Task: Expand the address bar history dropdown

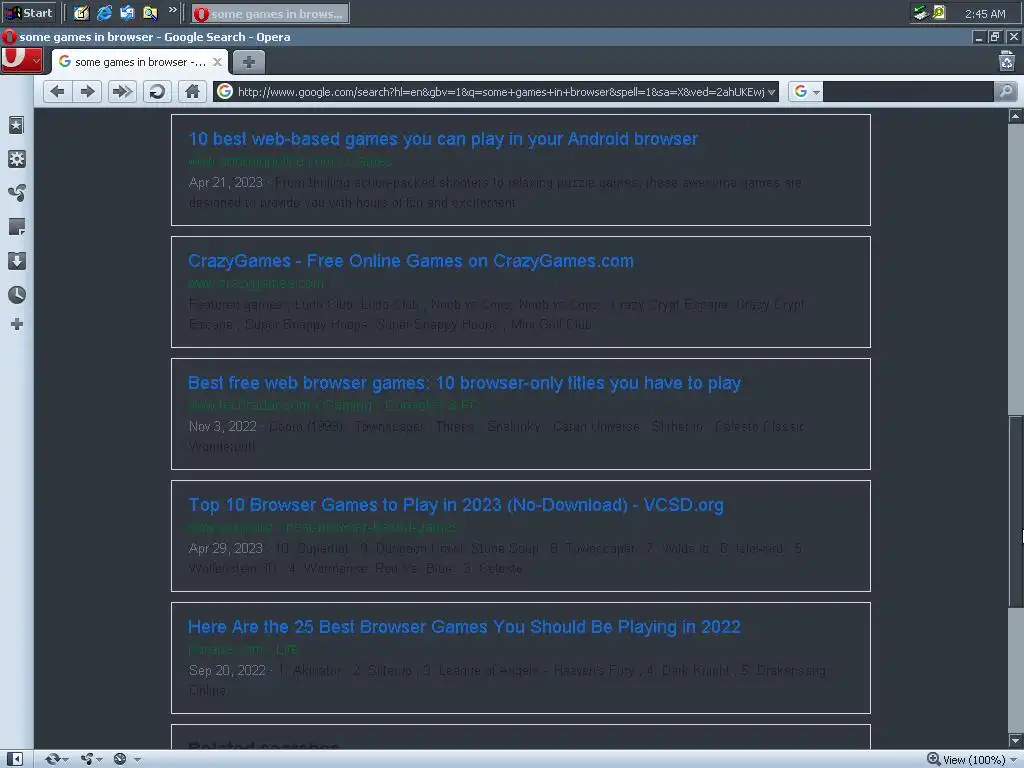Action: (x=772, y=92)
